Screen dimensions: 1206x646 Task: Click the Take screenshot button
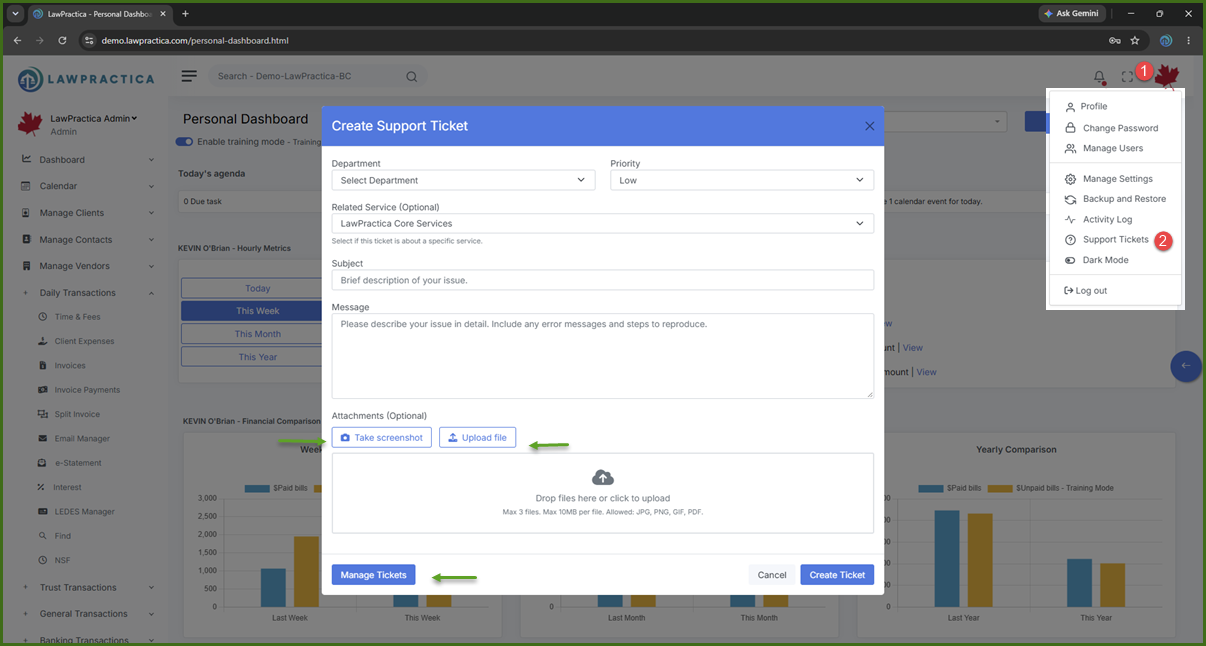(x=382, y=438)
